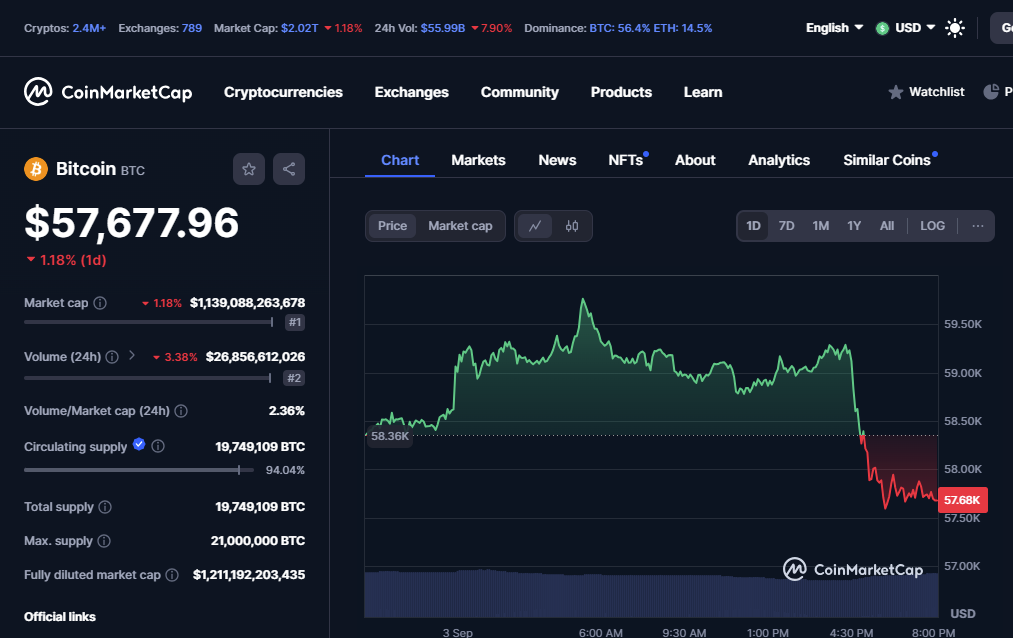Select Price chart mode
The image size is (1013, 638).
pos(392,226)
